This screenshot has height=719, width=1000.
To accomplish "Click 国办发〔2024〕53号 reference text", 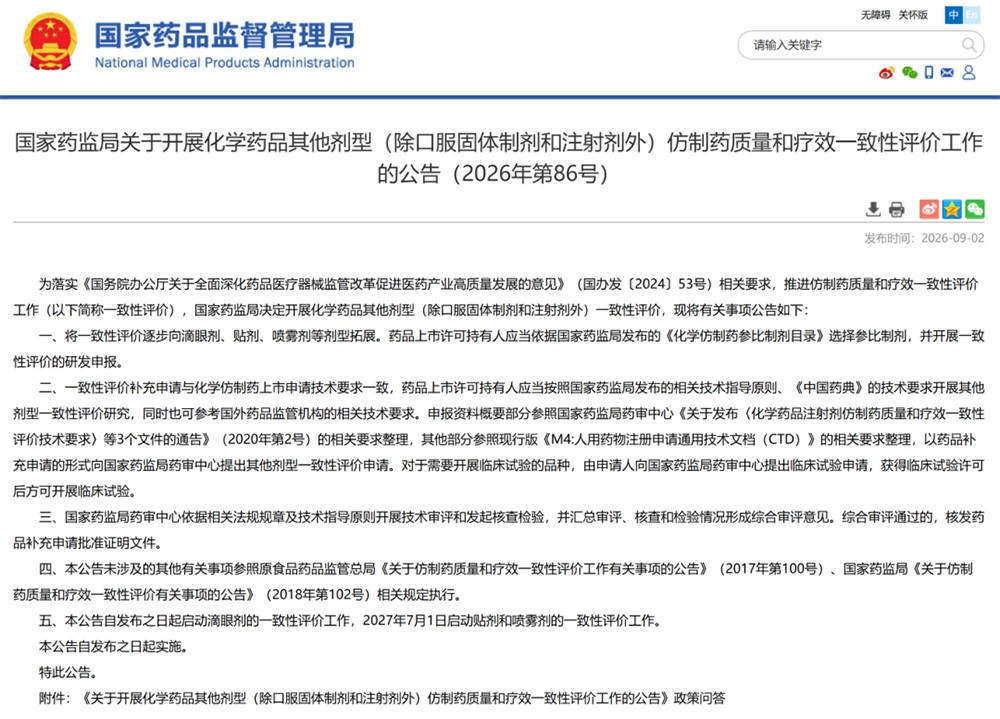I will 643,284.
